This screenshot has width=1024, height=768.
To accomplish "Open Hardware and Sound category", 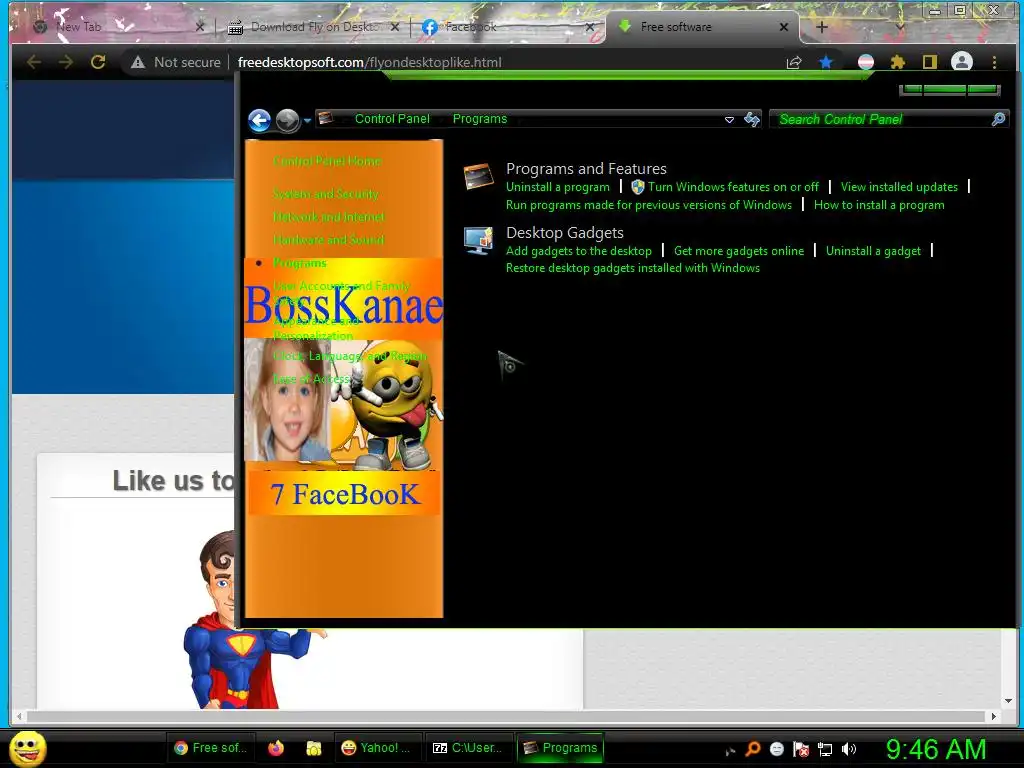I will click(x=328, y=240).
